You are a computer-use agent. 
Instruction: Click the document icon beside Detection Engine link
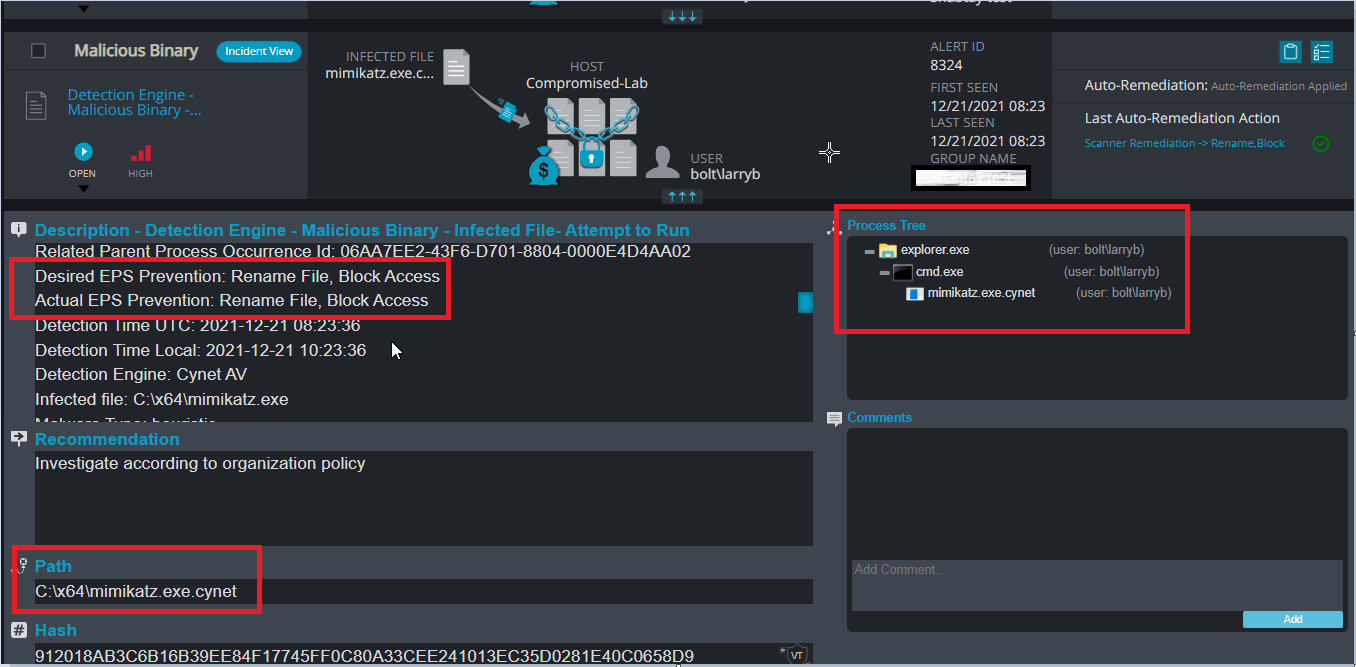pyautogui.click(x=36, y=104)
